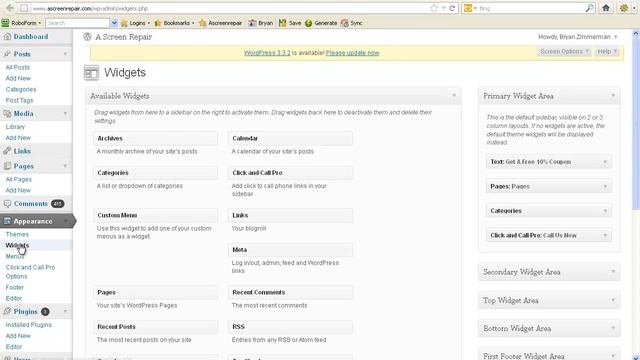Screen dimensions: 640x360
Task: Click the browser back arrow button
Action: pos(10,8)
